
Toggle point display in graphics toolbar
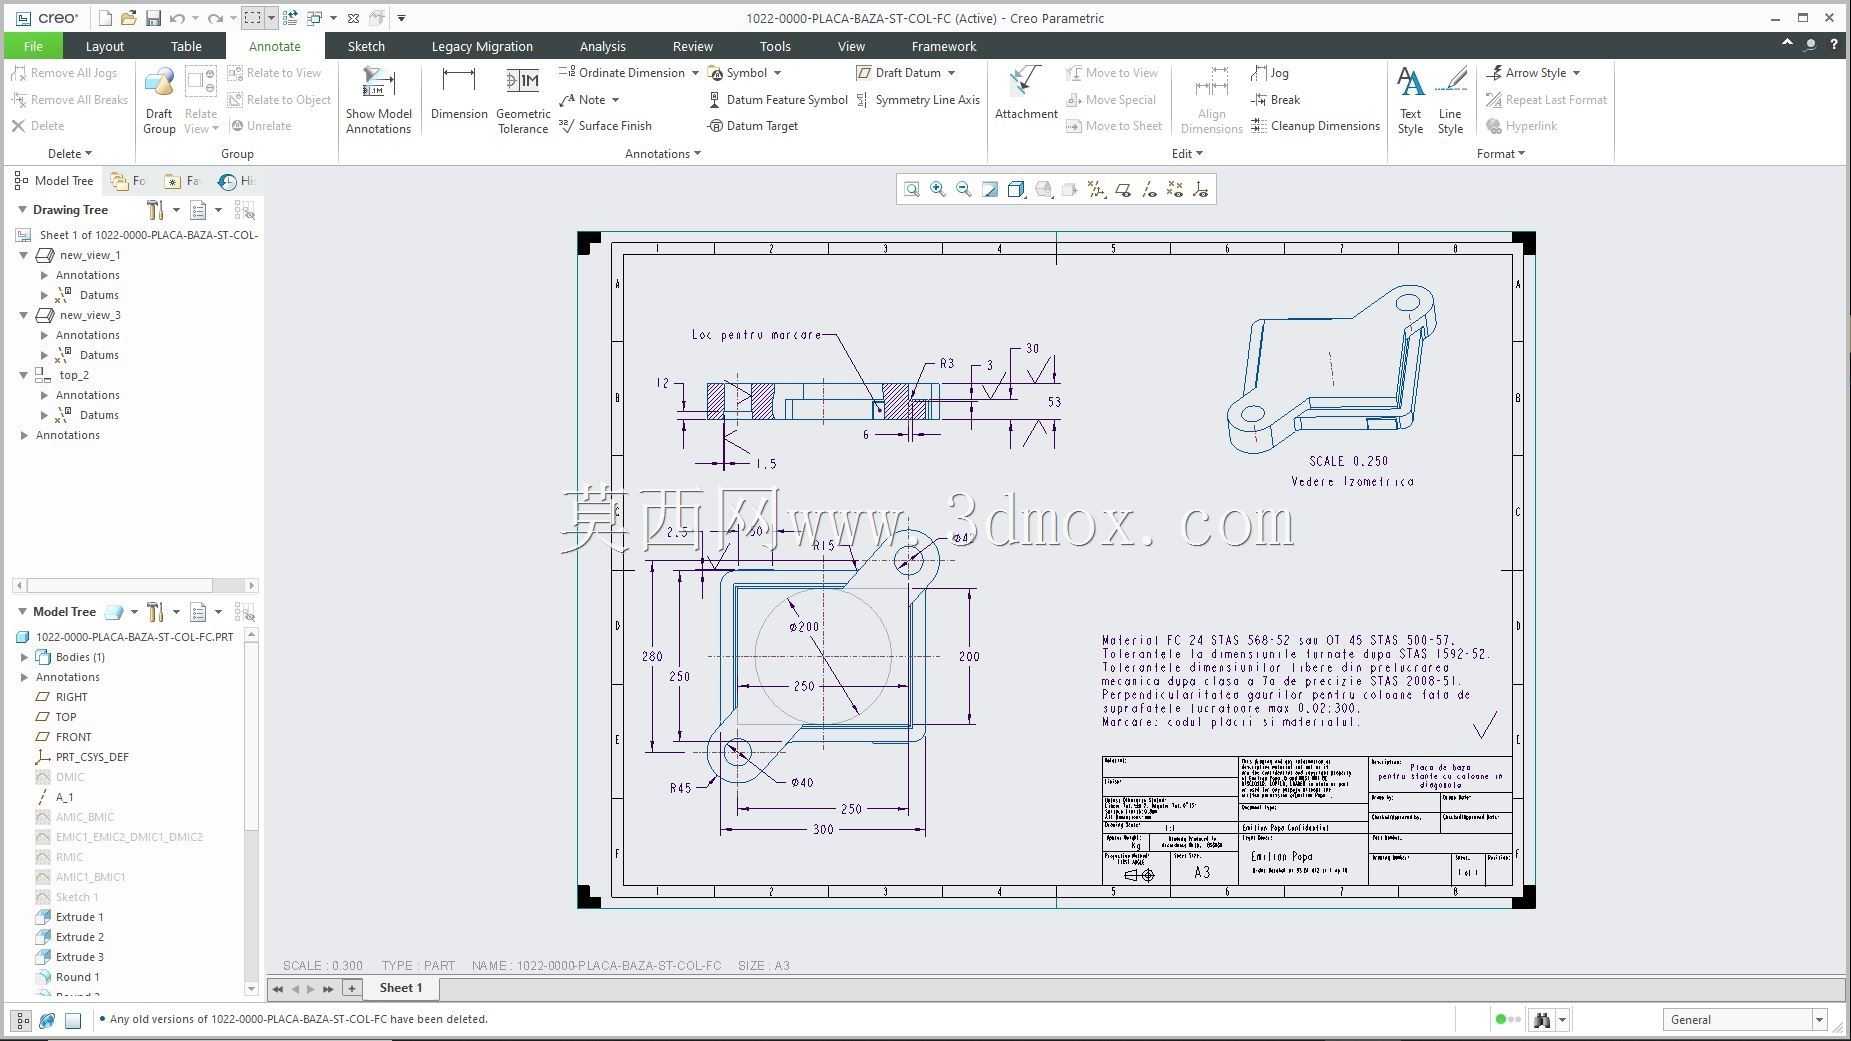pos(1175,189)
